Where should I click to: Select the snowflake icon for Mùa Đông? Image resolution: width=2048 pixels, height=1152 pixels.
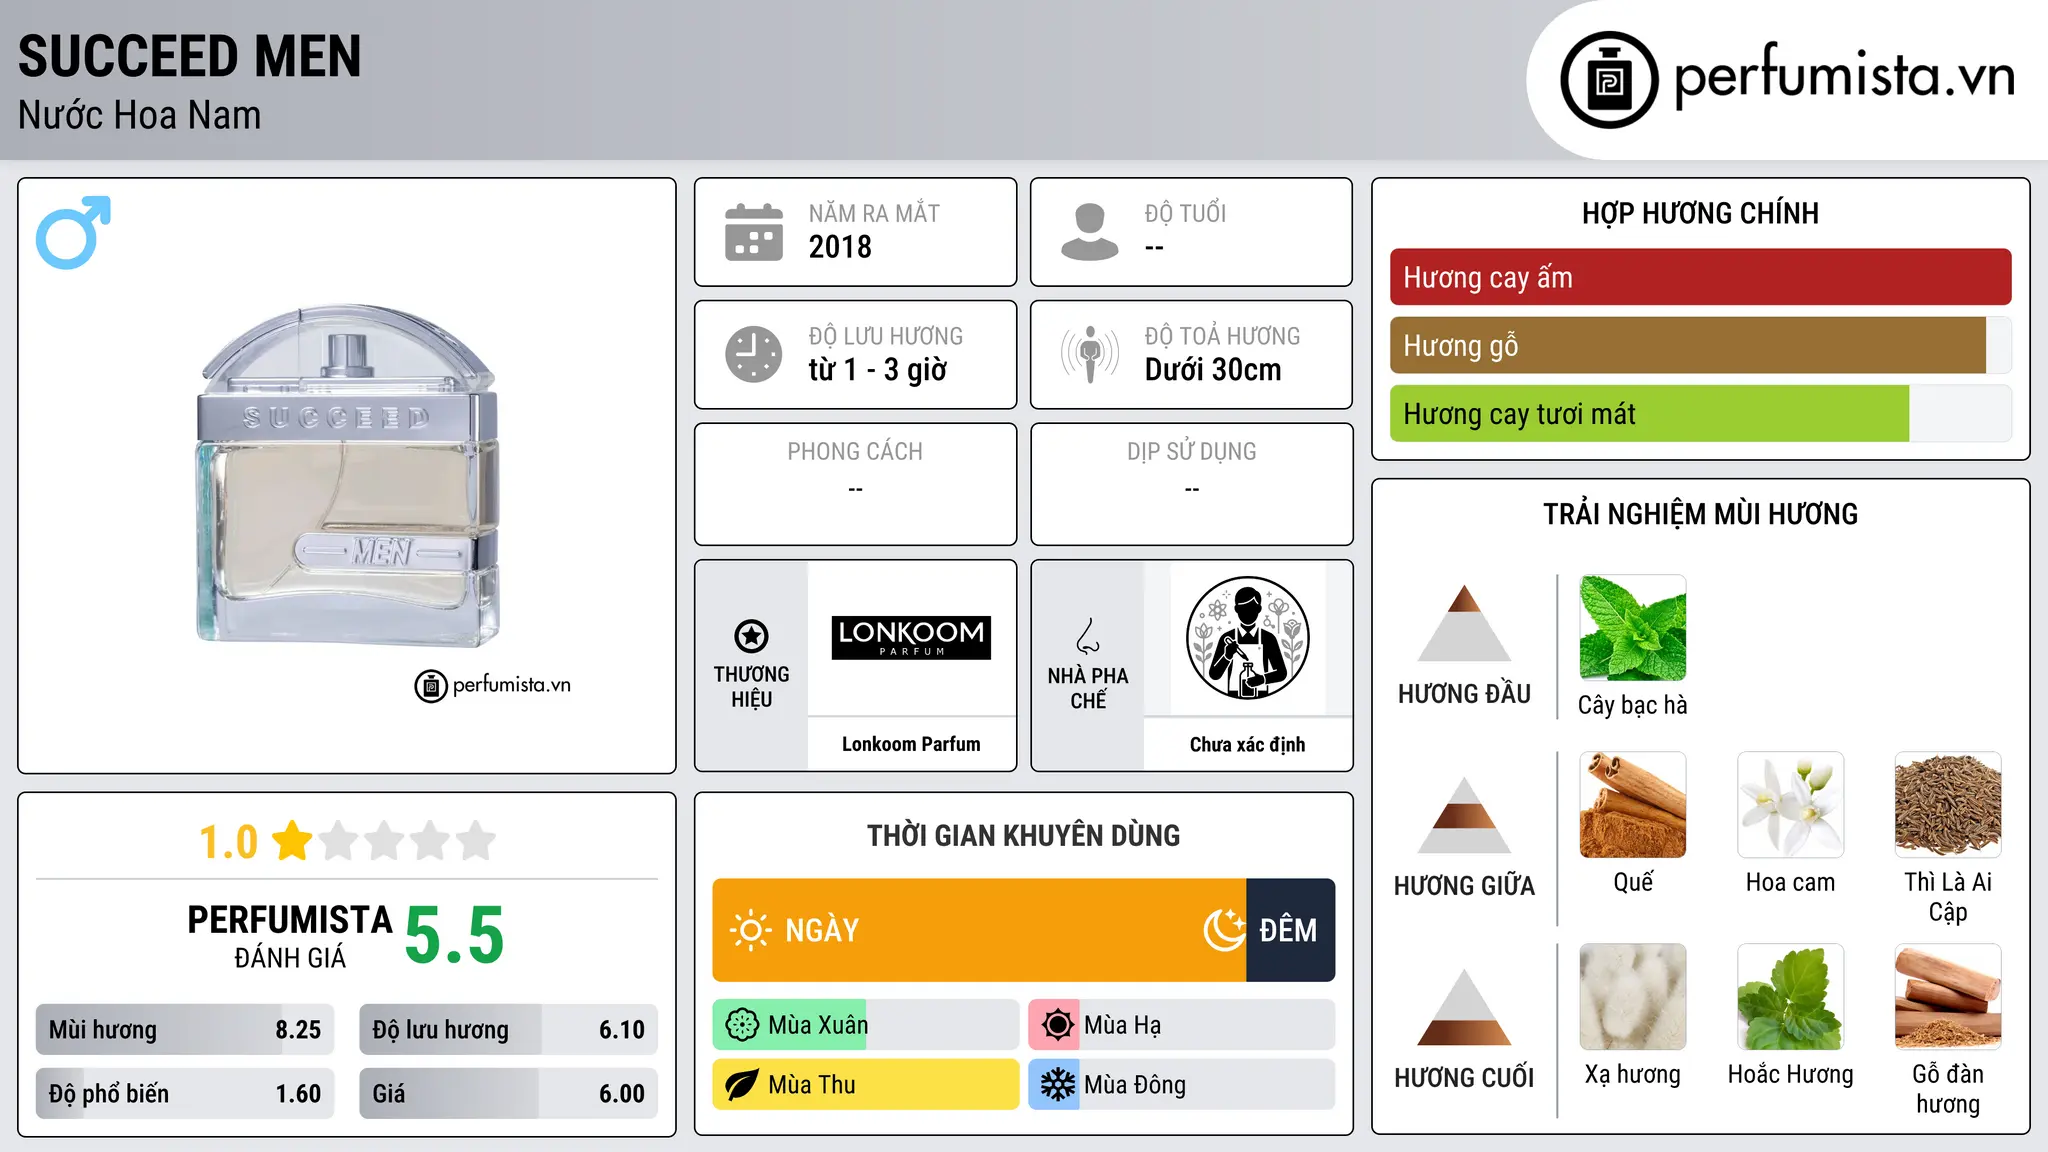click(1057, 1085)
